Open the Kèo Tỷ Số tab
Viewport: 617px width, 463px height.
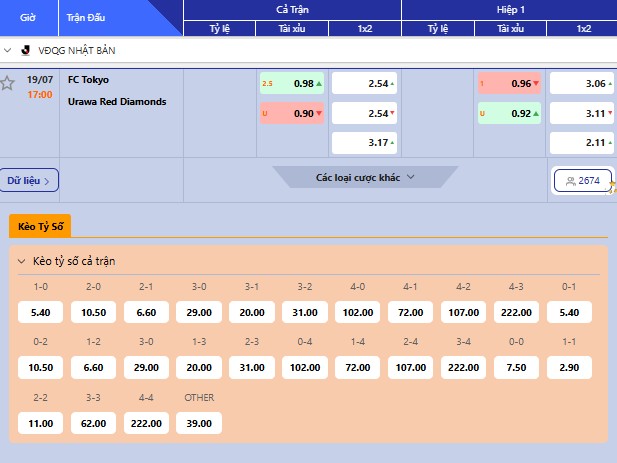pyautogui.click(x=40, y=226)
